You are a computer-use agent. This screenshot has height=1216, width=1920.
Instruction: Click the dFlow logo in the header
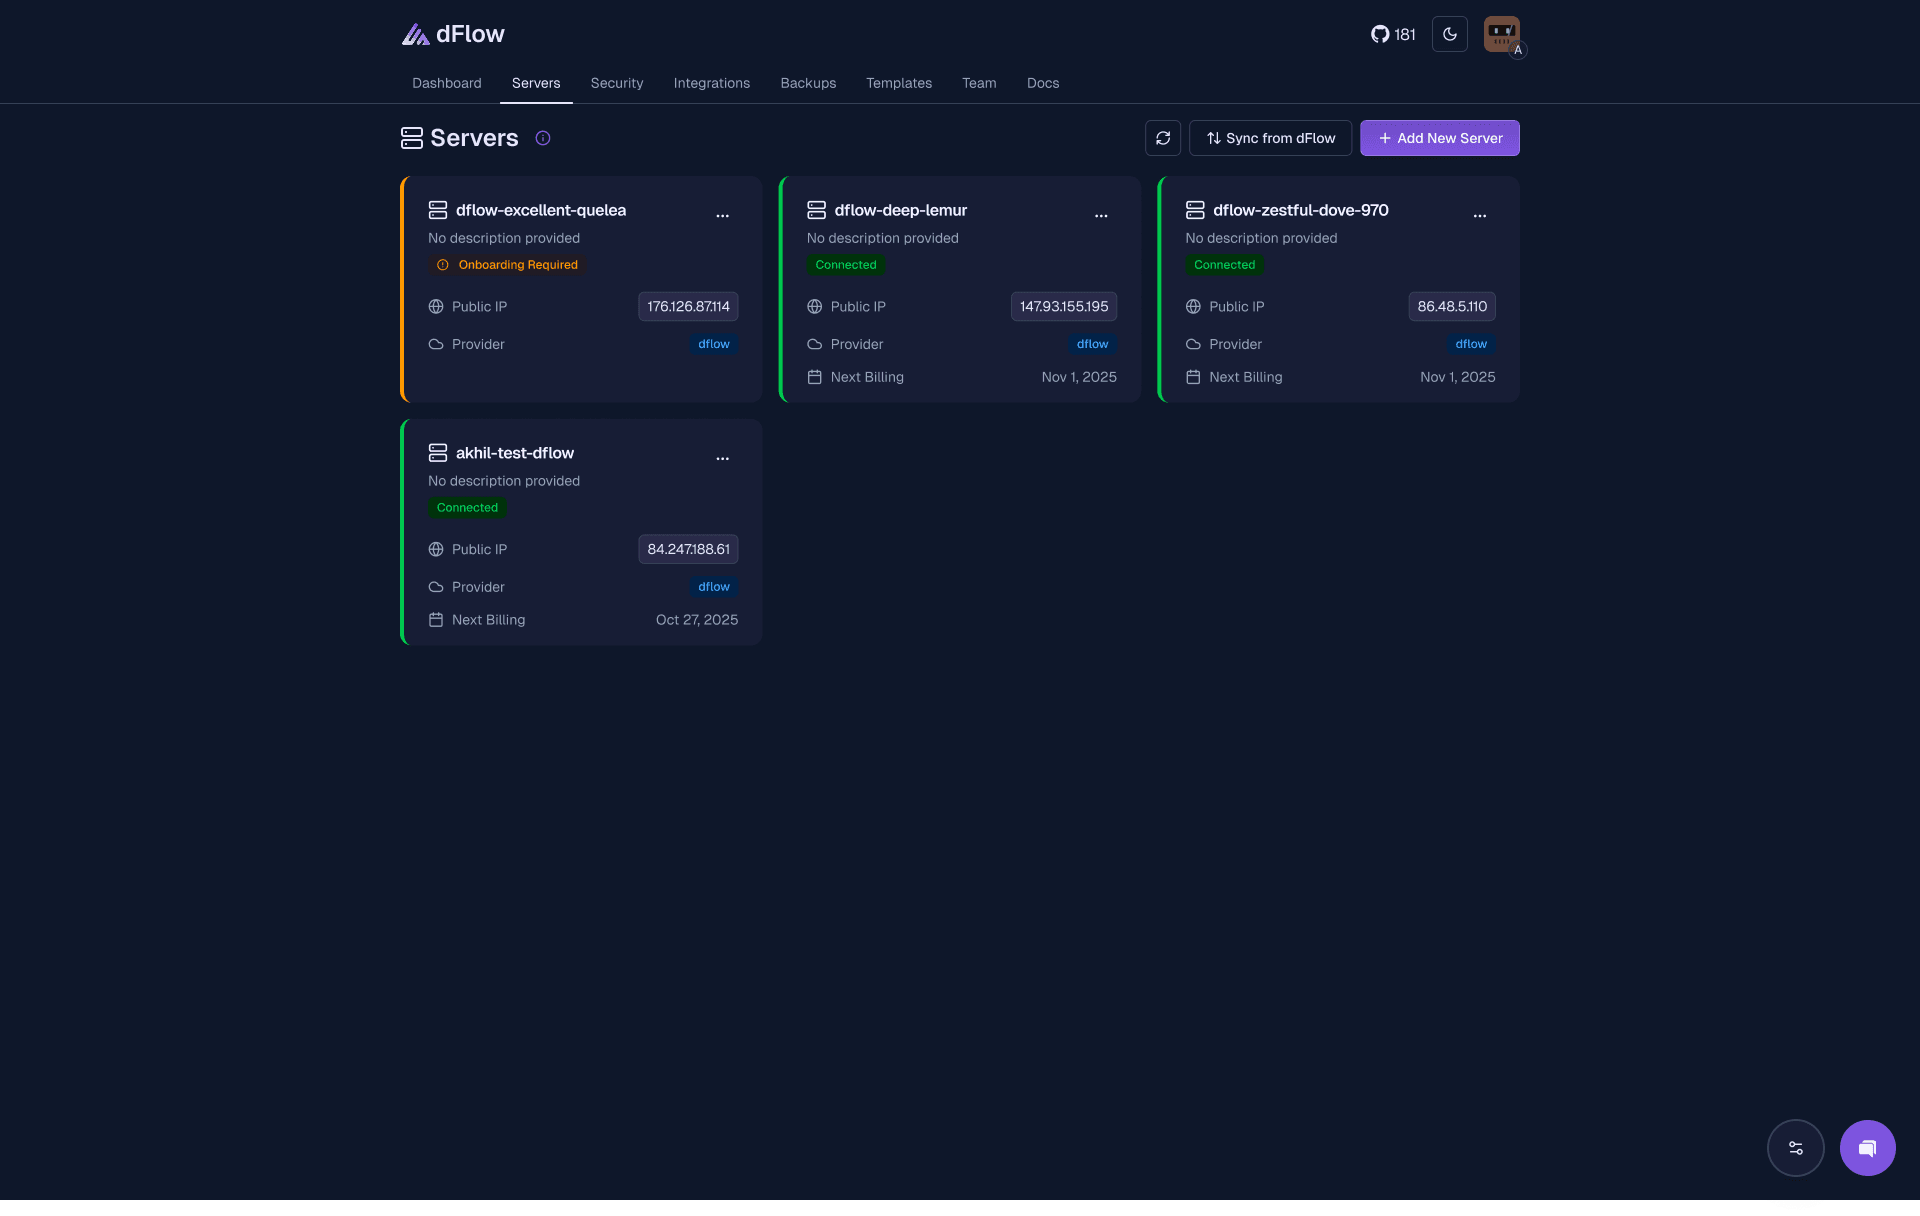[x=451, y=33]
